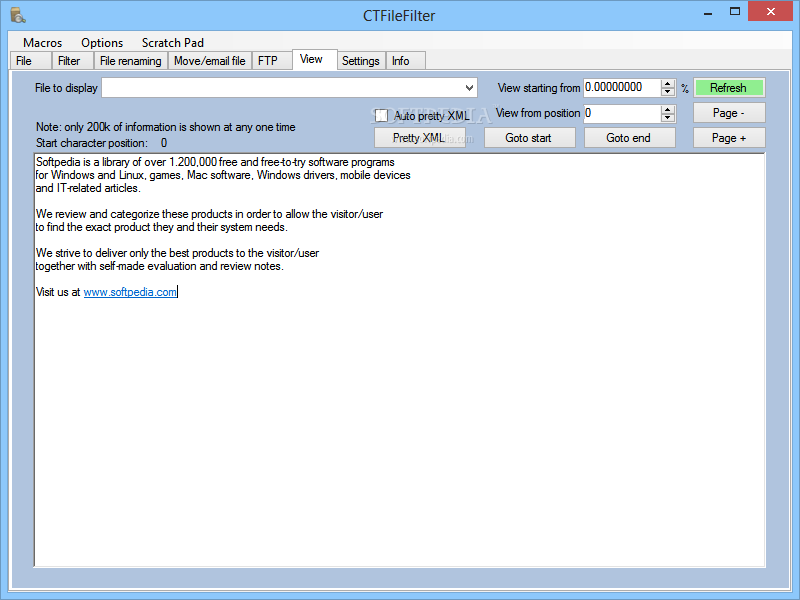The height and width of the screenshot is (600, 800).
Task: Increase View starting from value with up arrow
Action: [667, 84]
